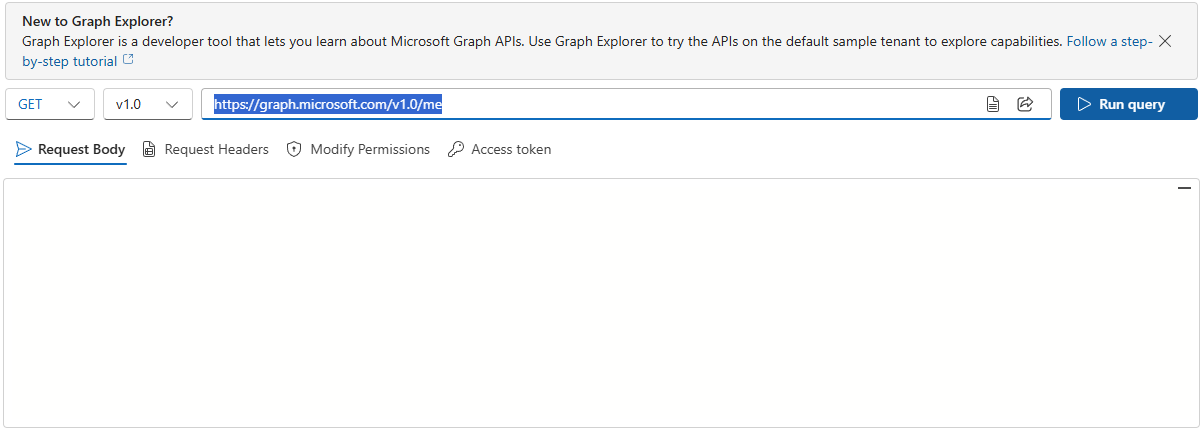Viewport: 1200px width, 432px height.
Task: Open the Request Headers tab
Action: 216,149
